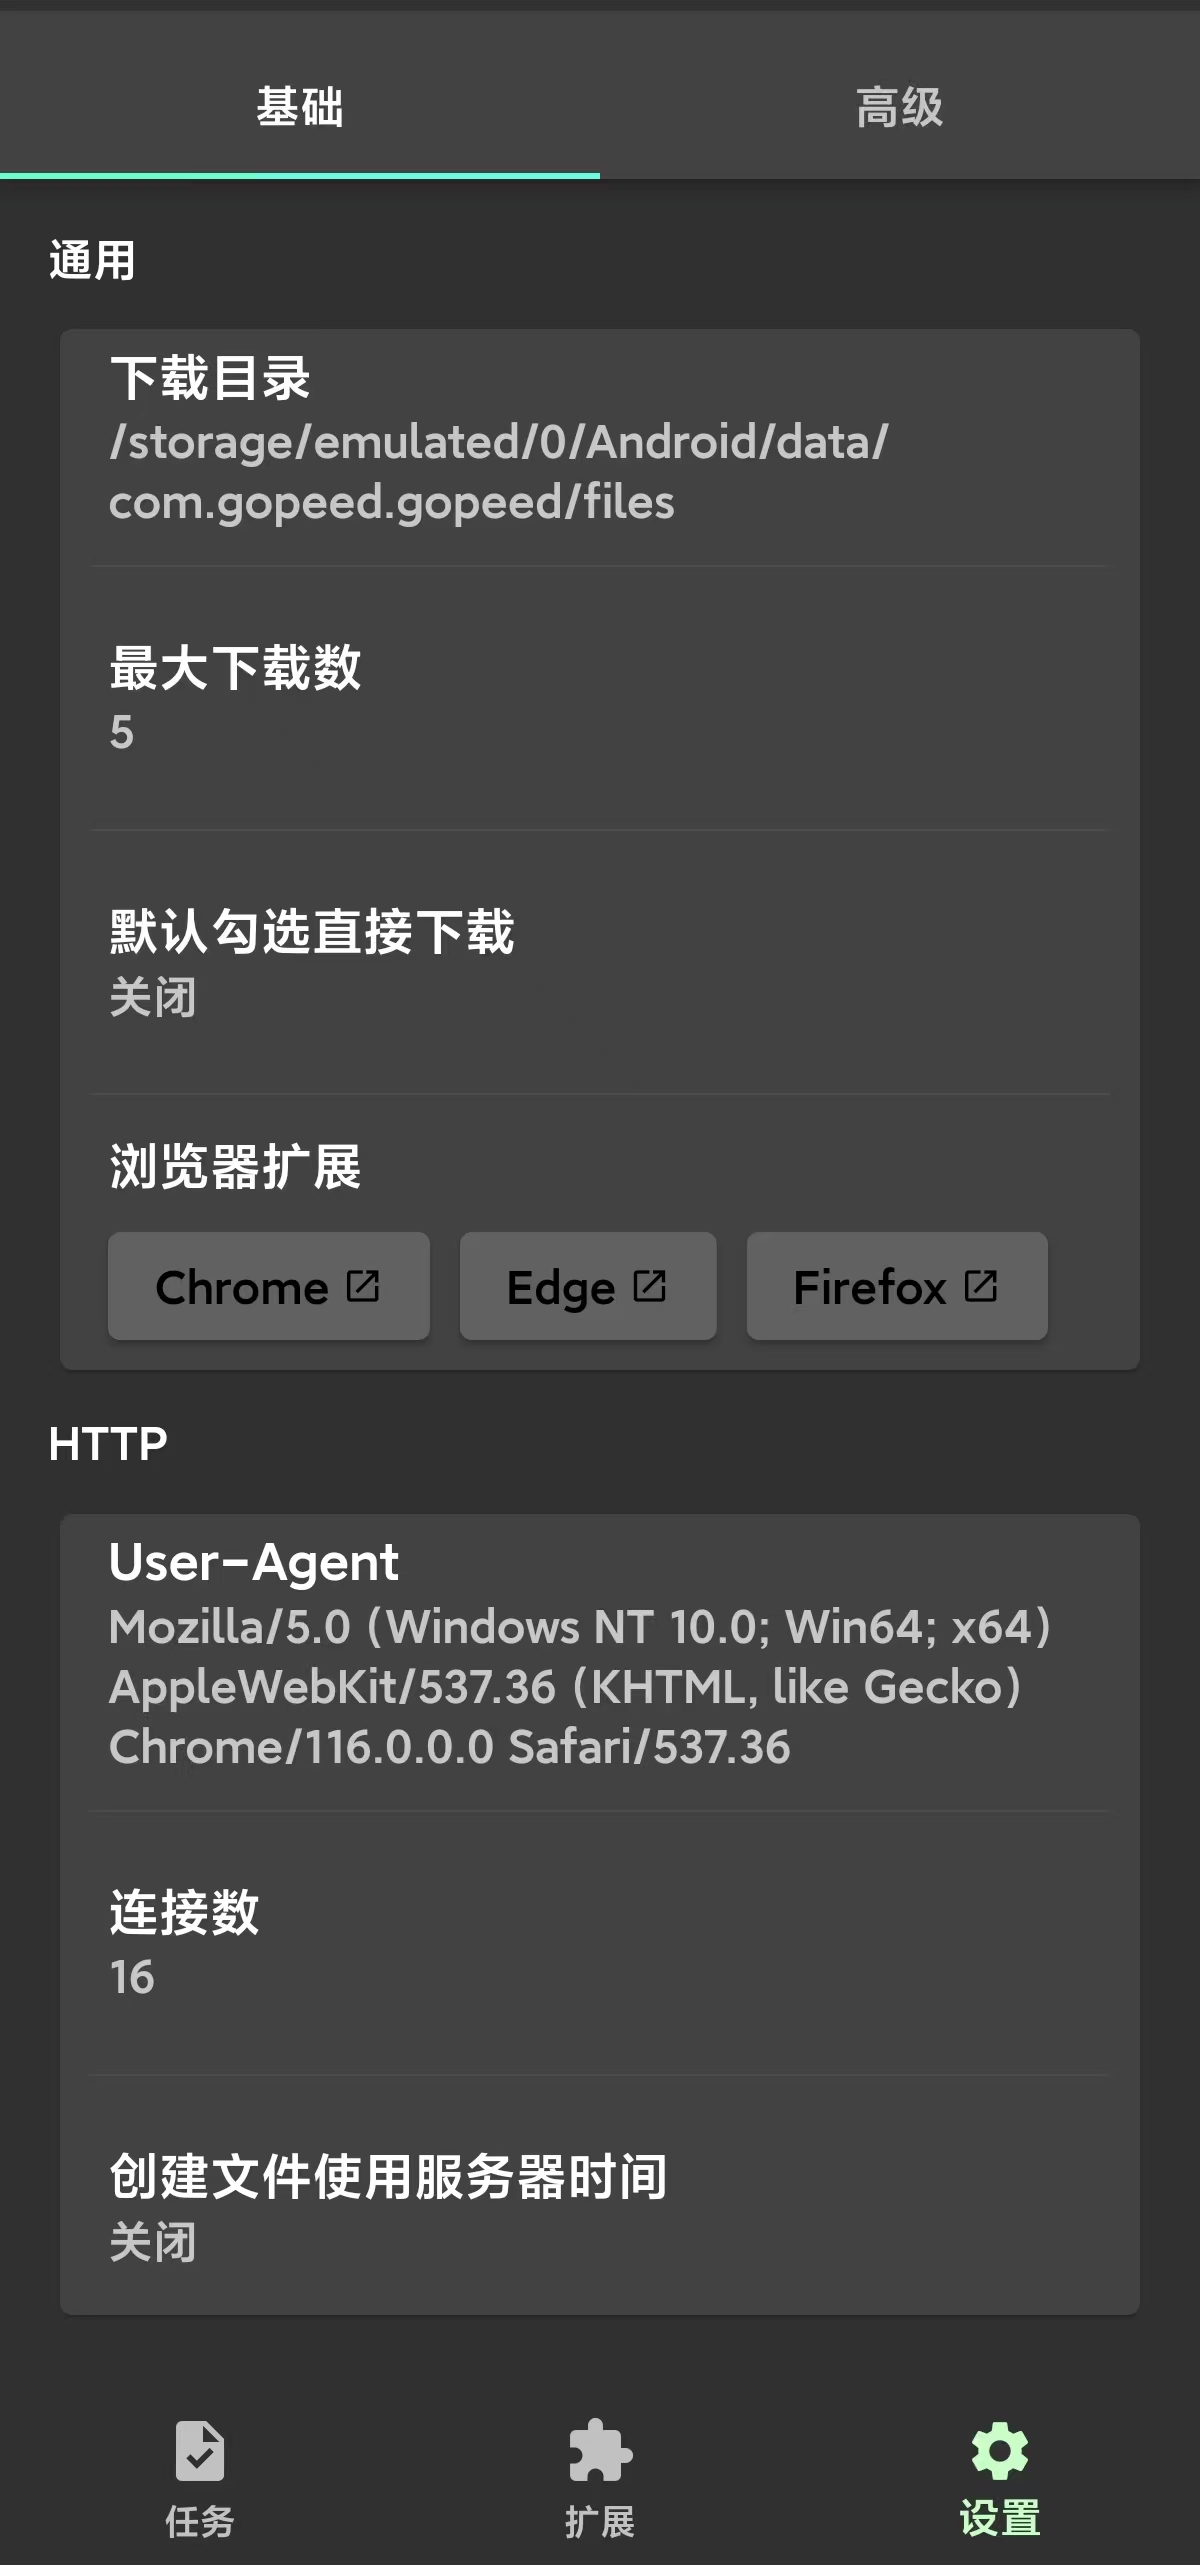Click the external-link icon on the Edge button

pyautogui.click(x=650, y=1286)
